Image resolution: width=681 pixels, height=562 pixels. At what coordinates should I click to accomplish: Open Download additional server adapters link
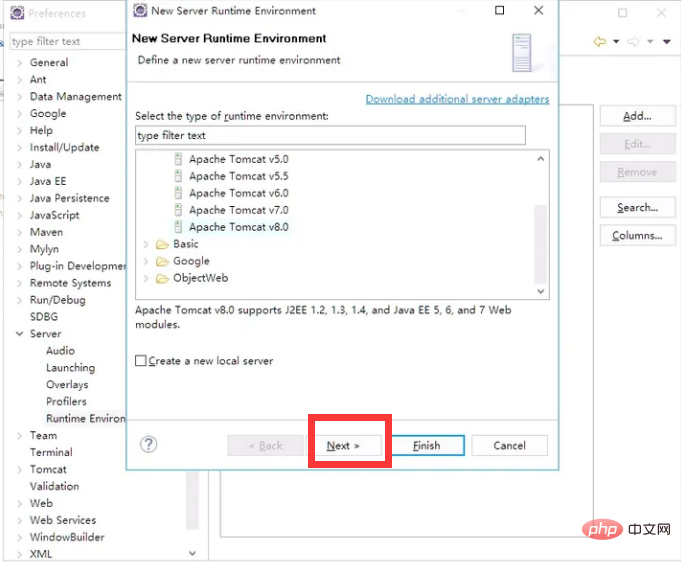click(x=457, y=99)
